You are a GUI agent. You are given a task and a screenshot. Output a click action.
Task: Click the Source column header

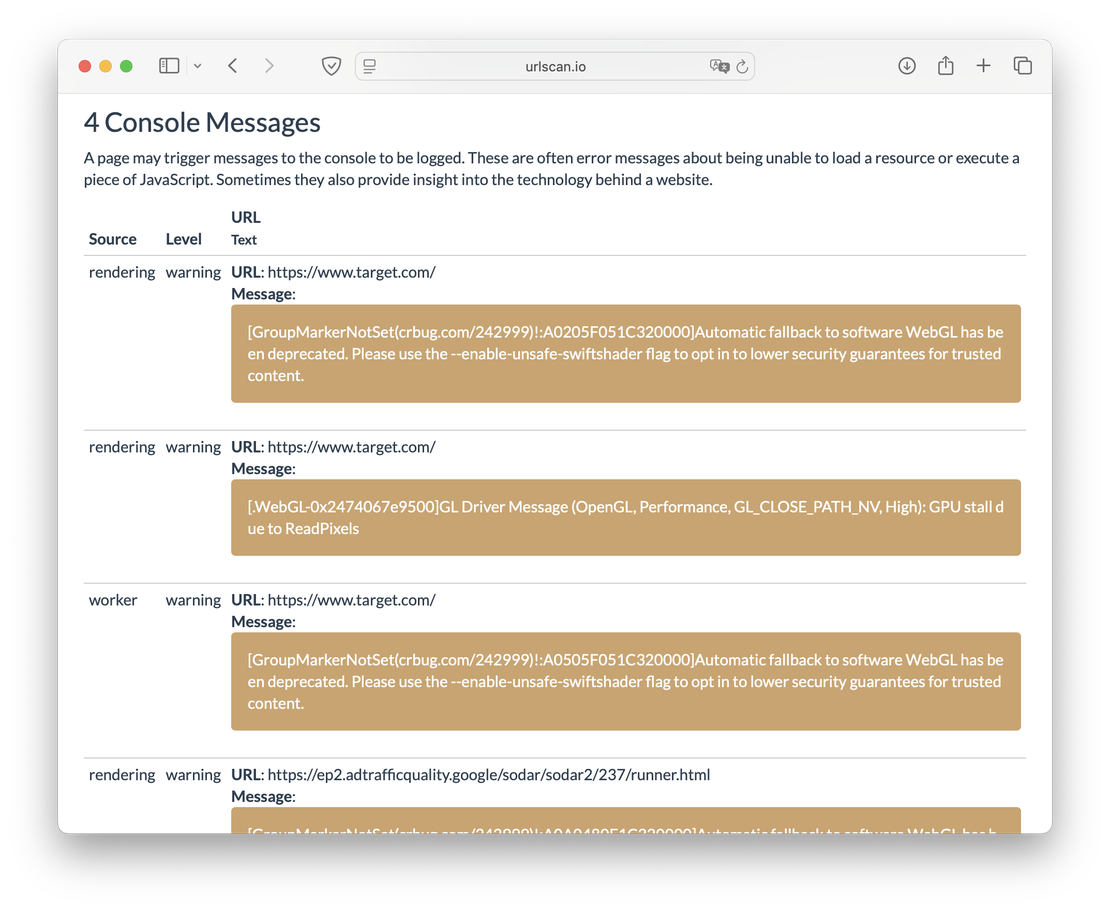coord(112,239)
